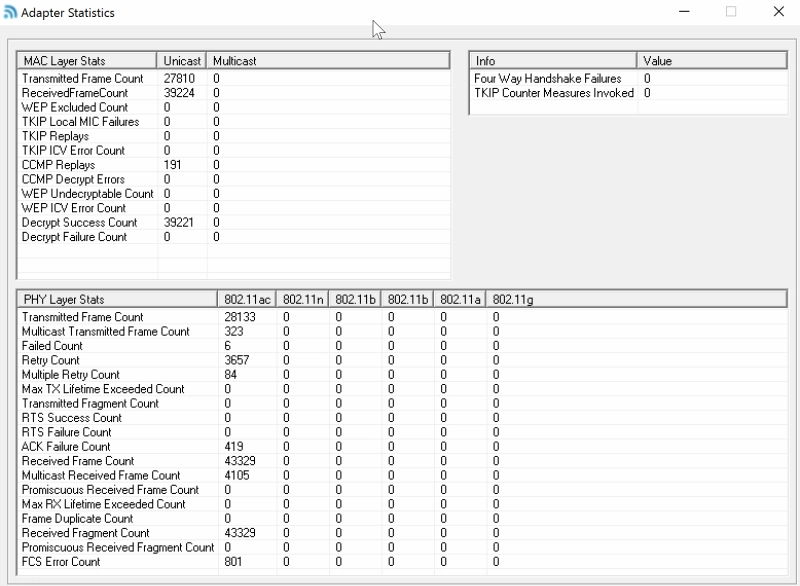This screenshot has height=586, width=800.
Task: Click the MAC Layer Stats column header
Action: coord(87,61)
